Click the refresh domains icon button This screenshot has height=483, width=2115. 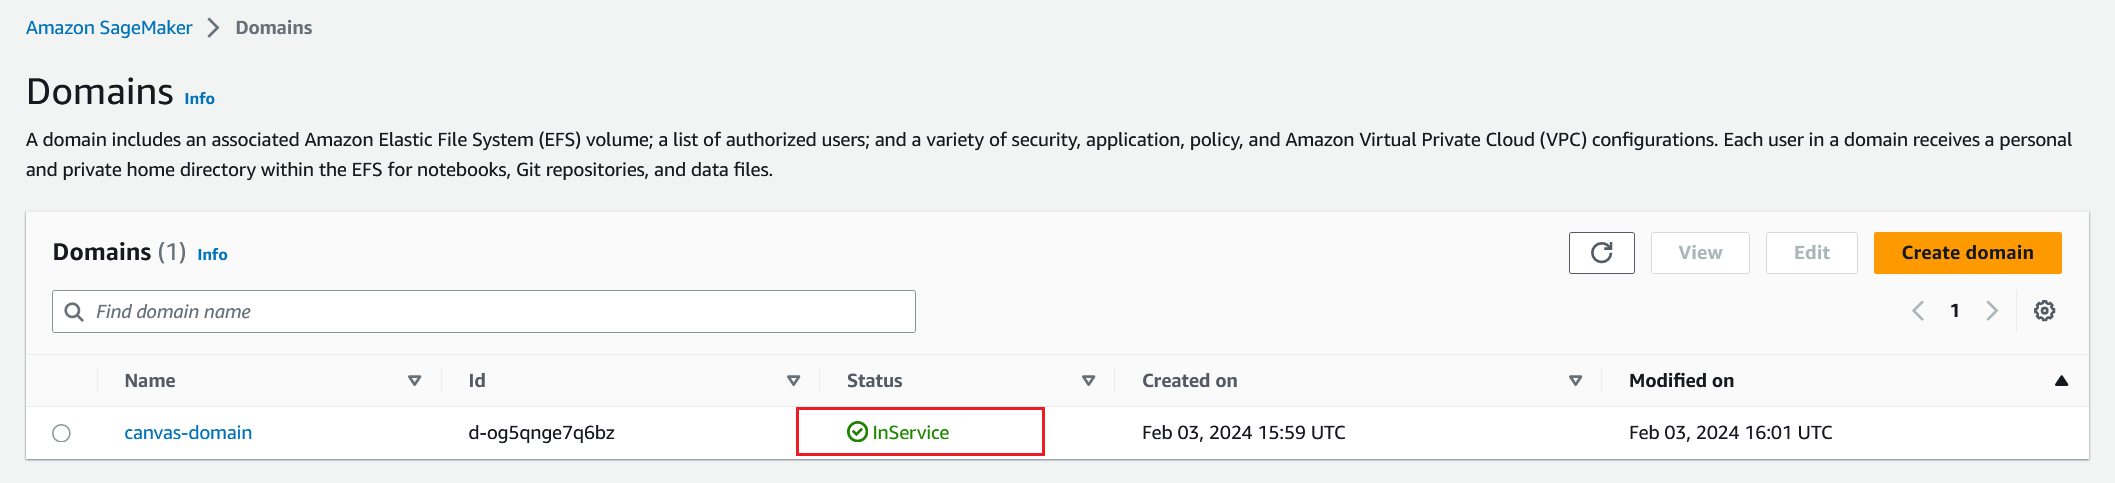pyautogui.click(x=1601, y=253)
